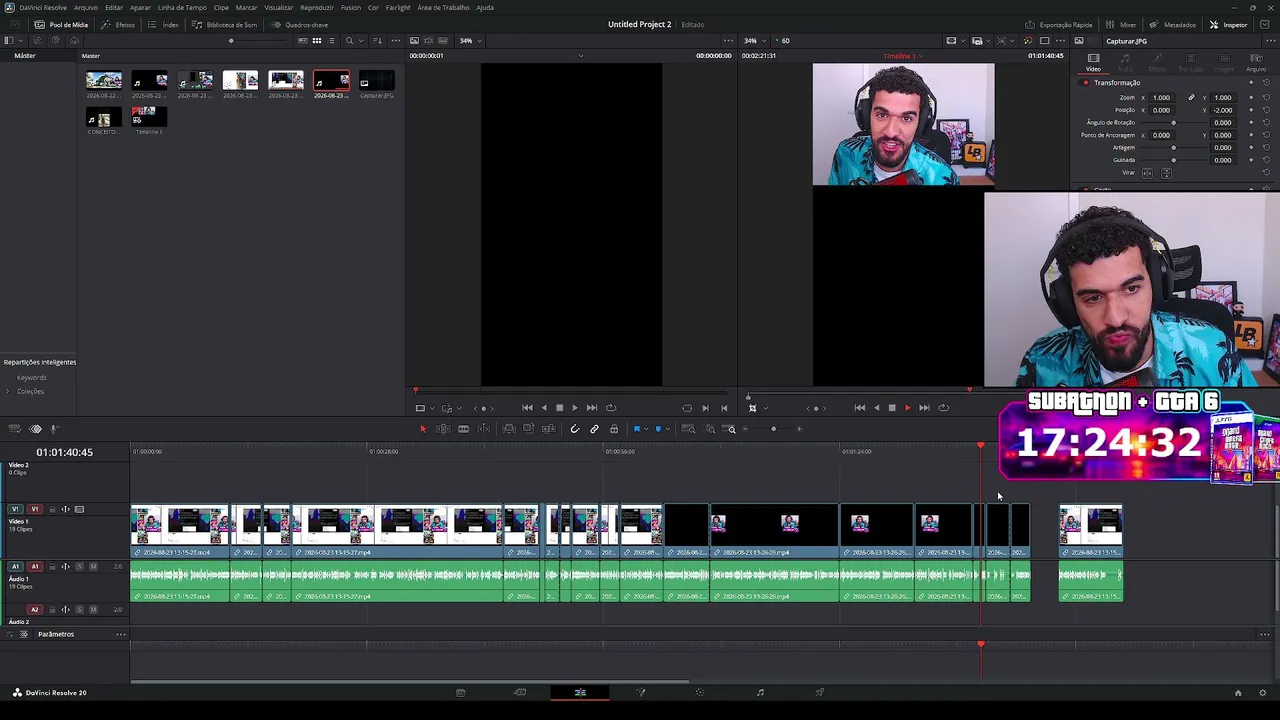Select the Máster bin in sidebar

tap(25, 56)
